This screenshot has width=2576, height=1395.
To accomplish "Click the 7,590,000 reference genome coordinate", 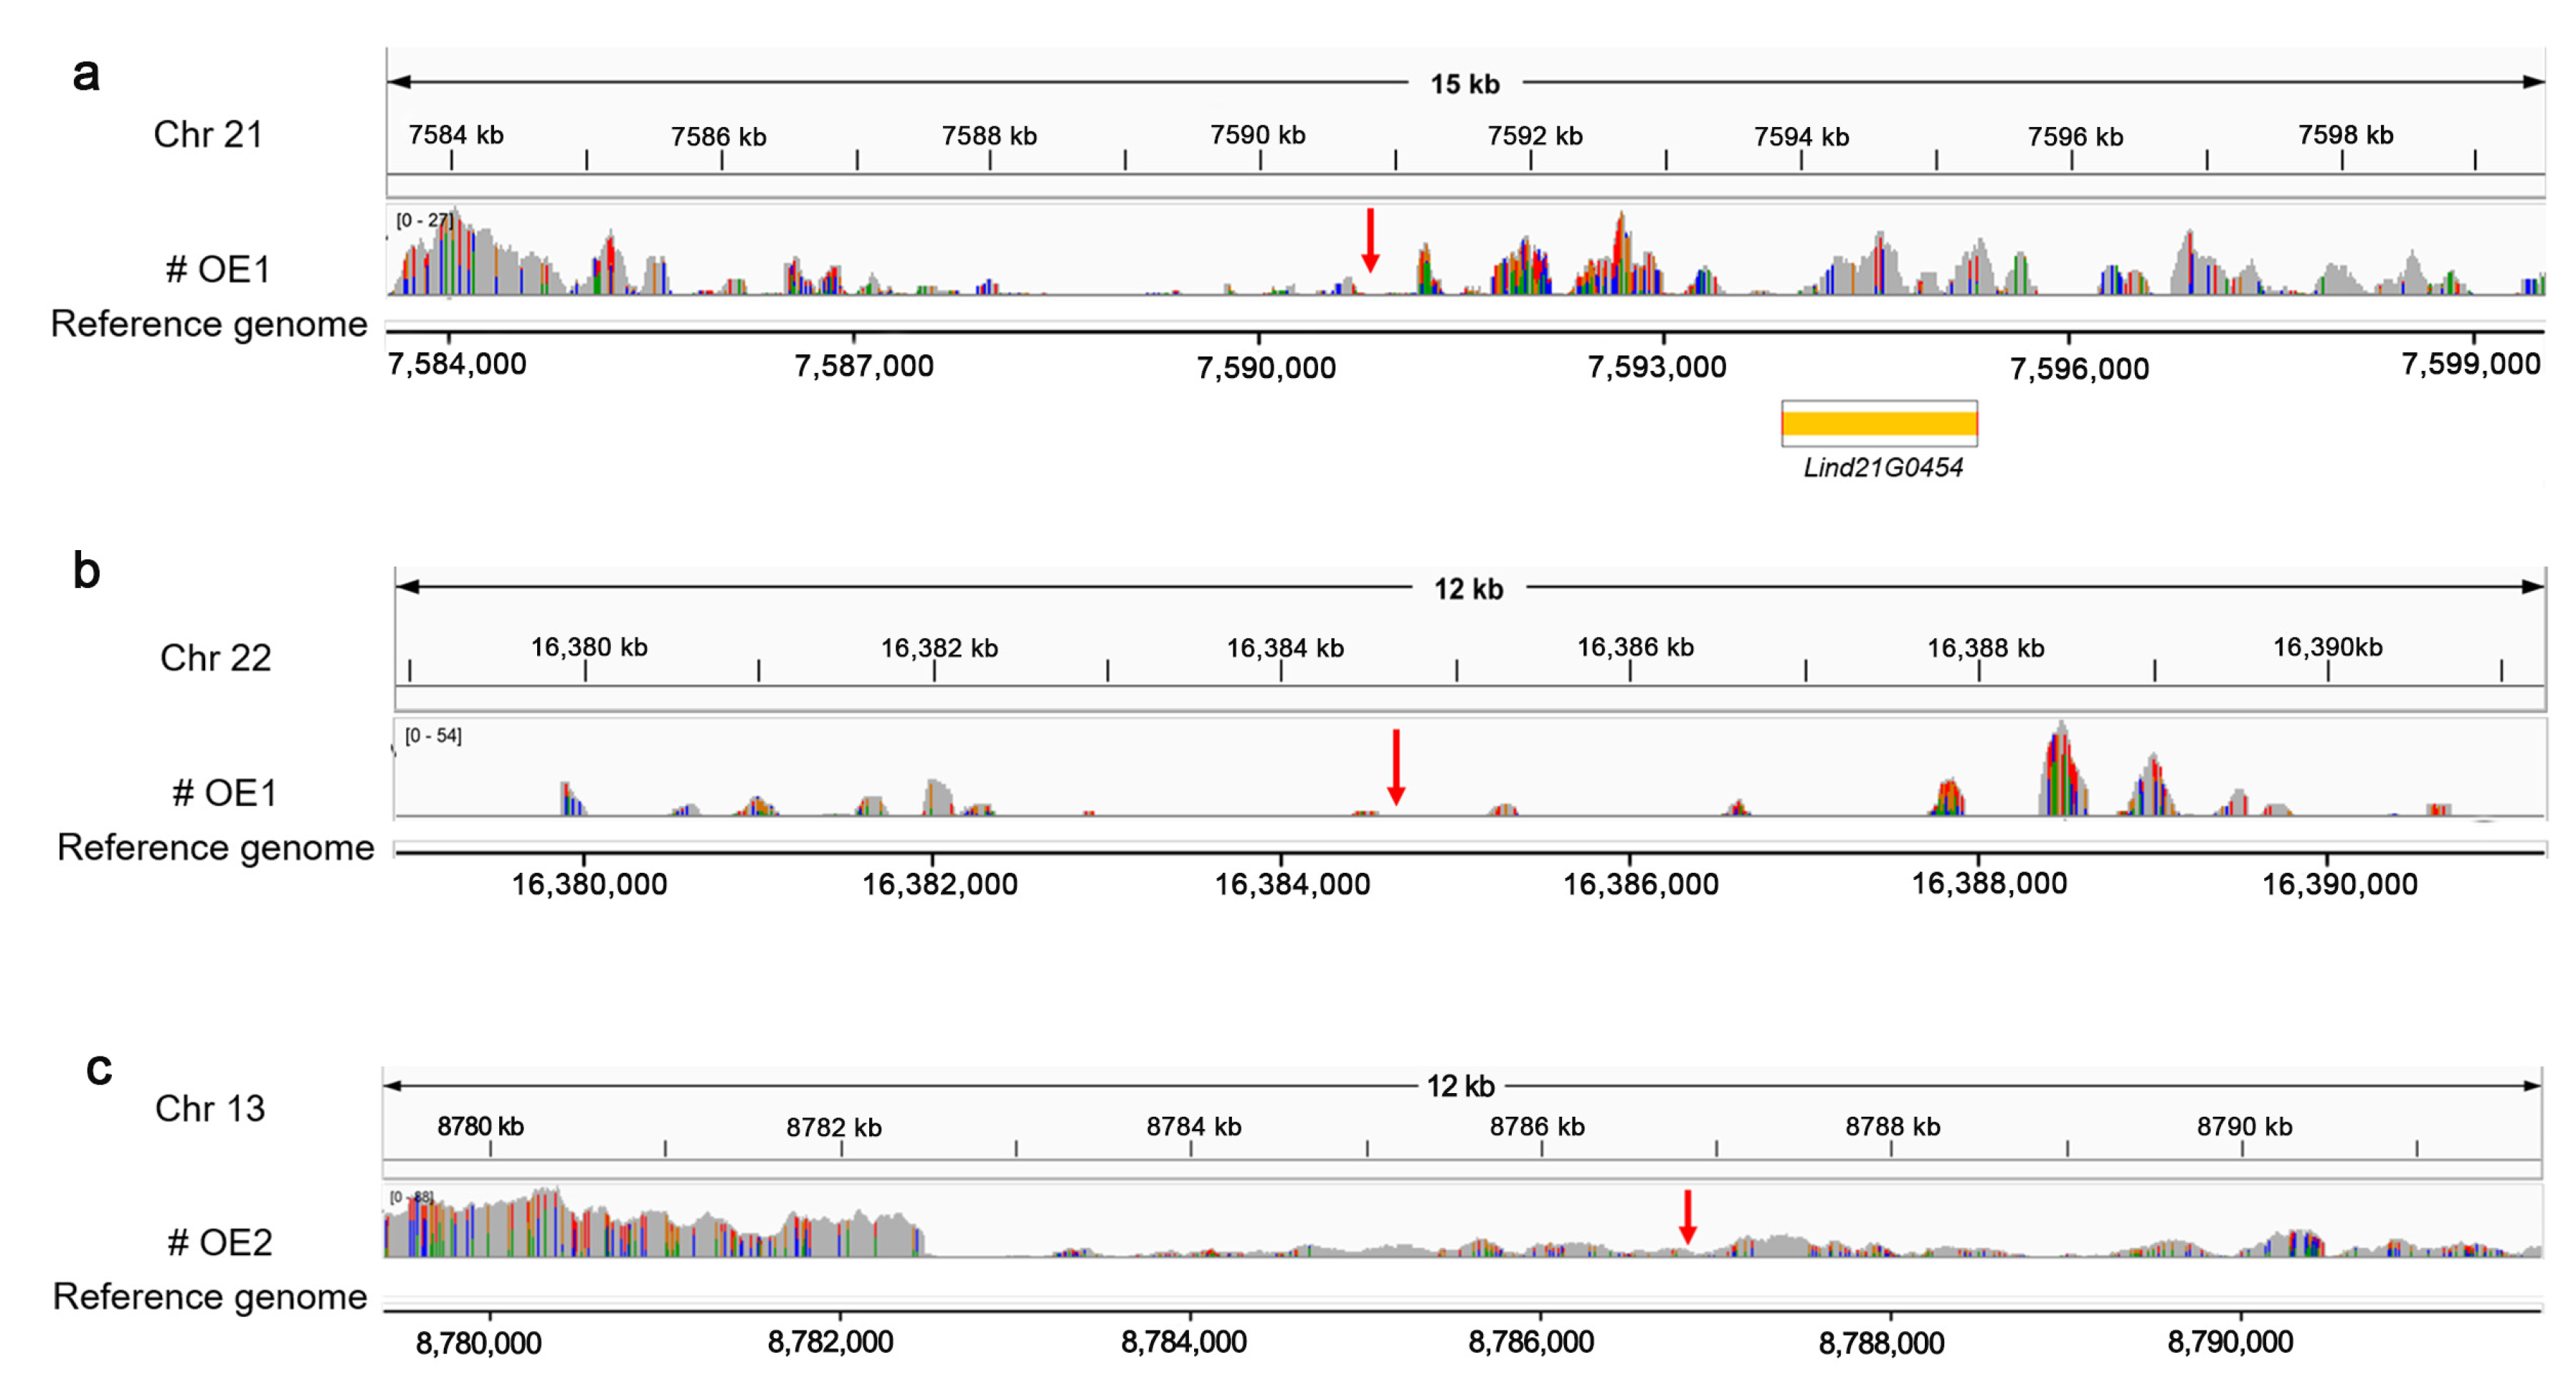I will click(x=1266, y=368).
